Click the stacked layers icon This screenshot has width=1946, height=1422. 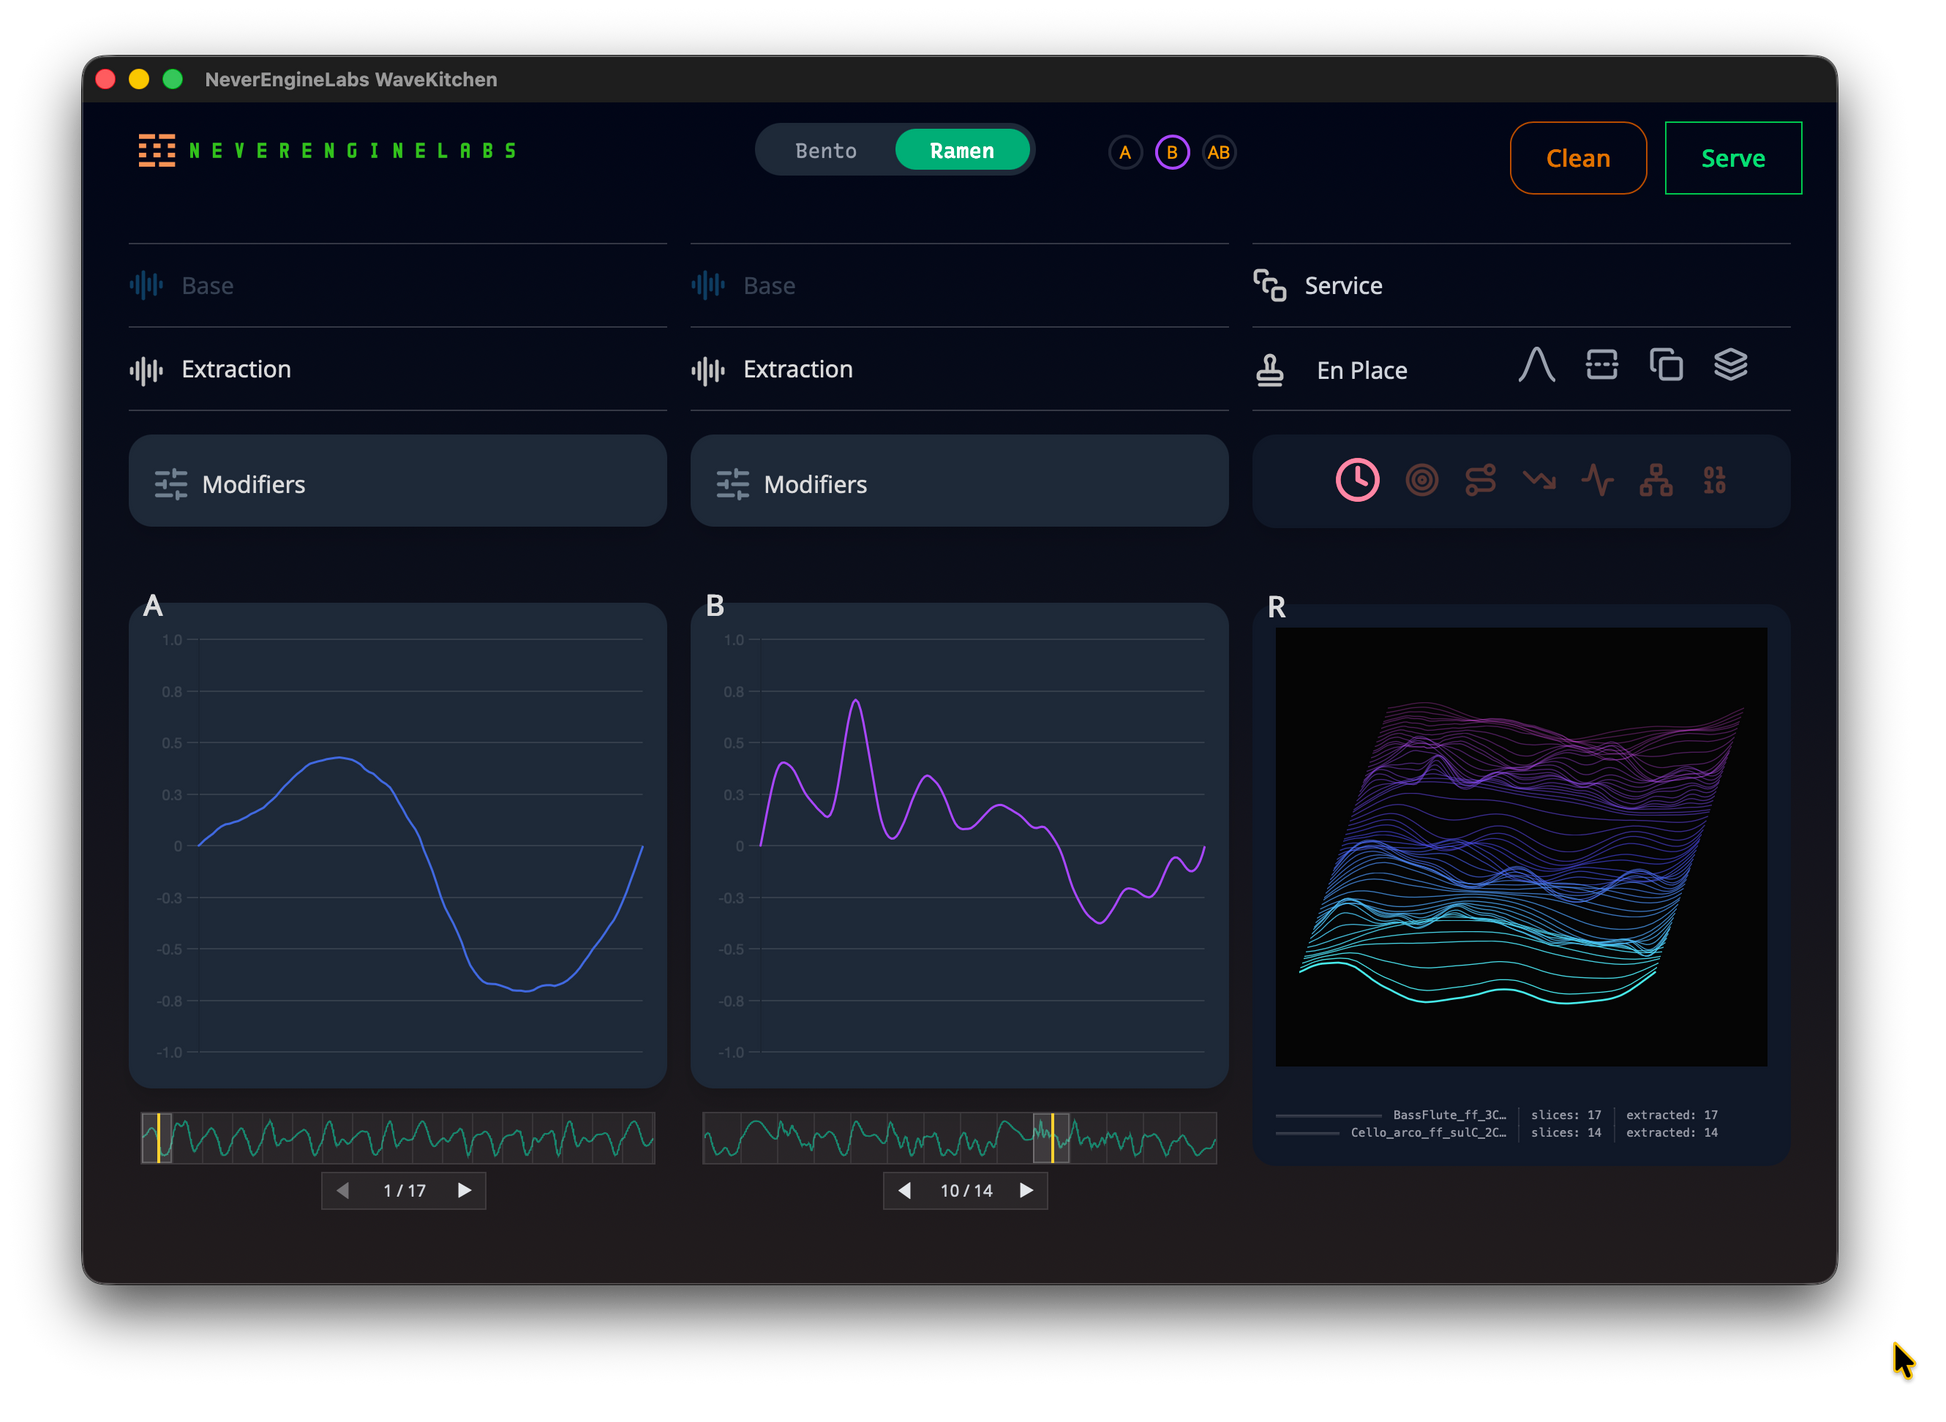(1730, 365)
